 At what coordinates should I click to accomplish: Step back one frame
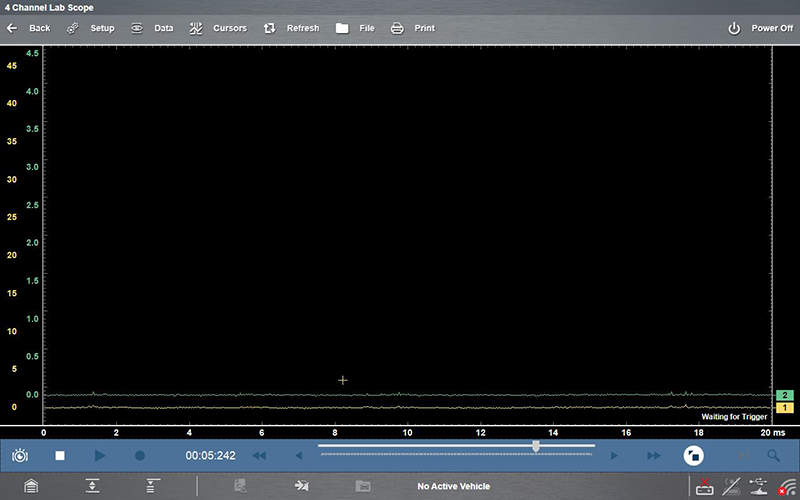click(299, 455)
